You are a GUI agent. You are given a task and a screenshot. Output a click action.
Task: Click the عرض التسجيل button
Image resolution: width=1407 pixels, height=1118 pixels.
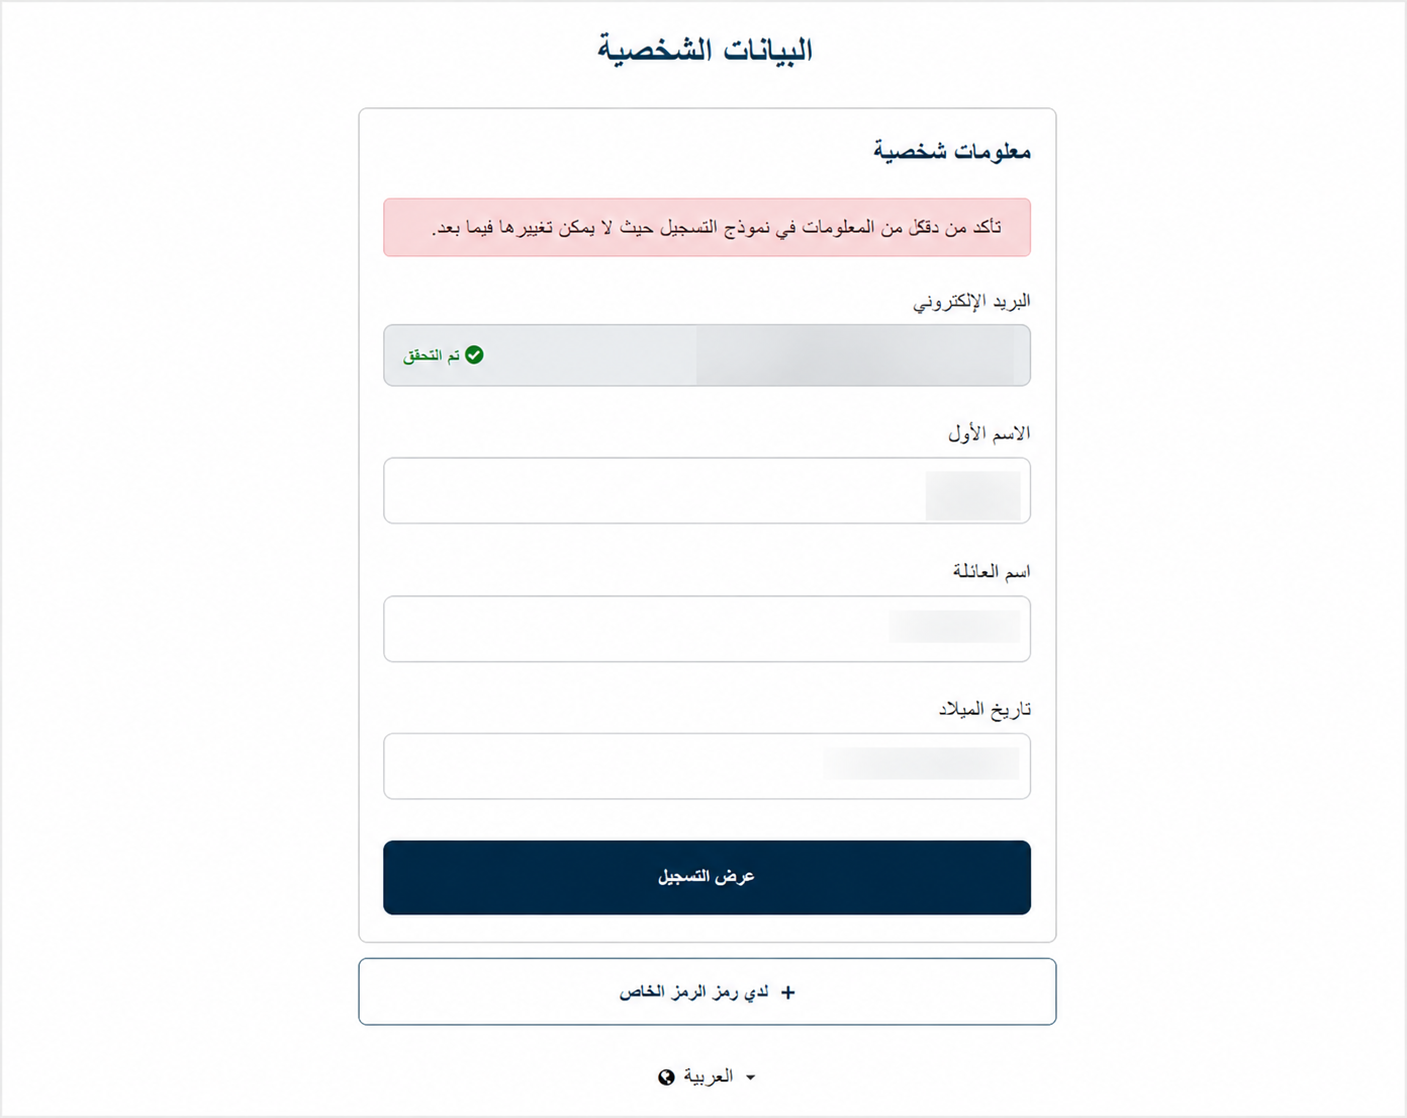(x=707, y=877)
